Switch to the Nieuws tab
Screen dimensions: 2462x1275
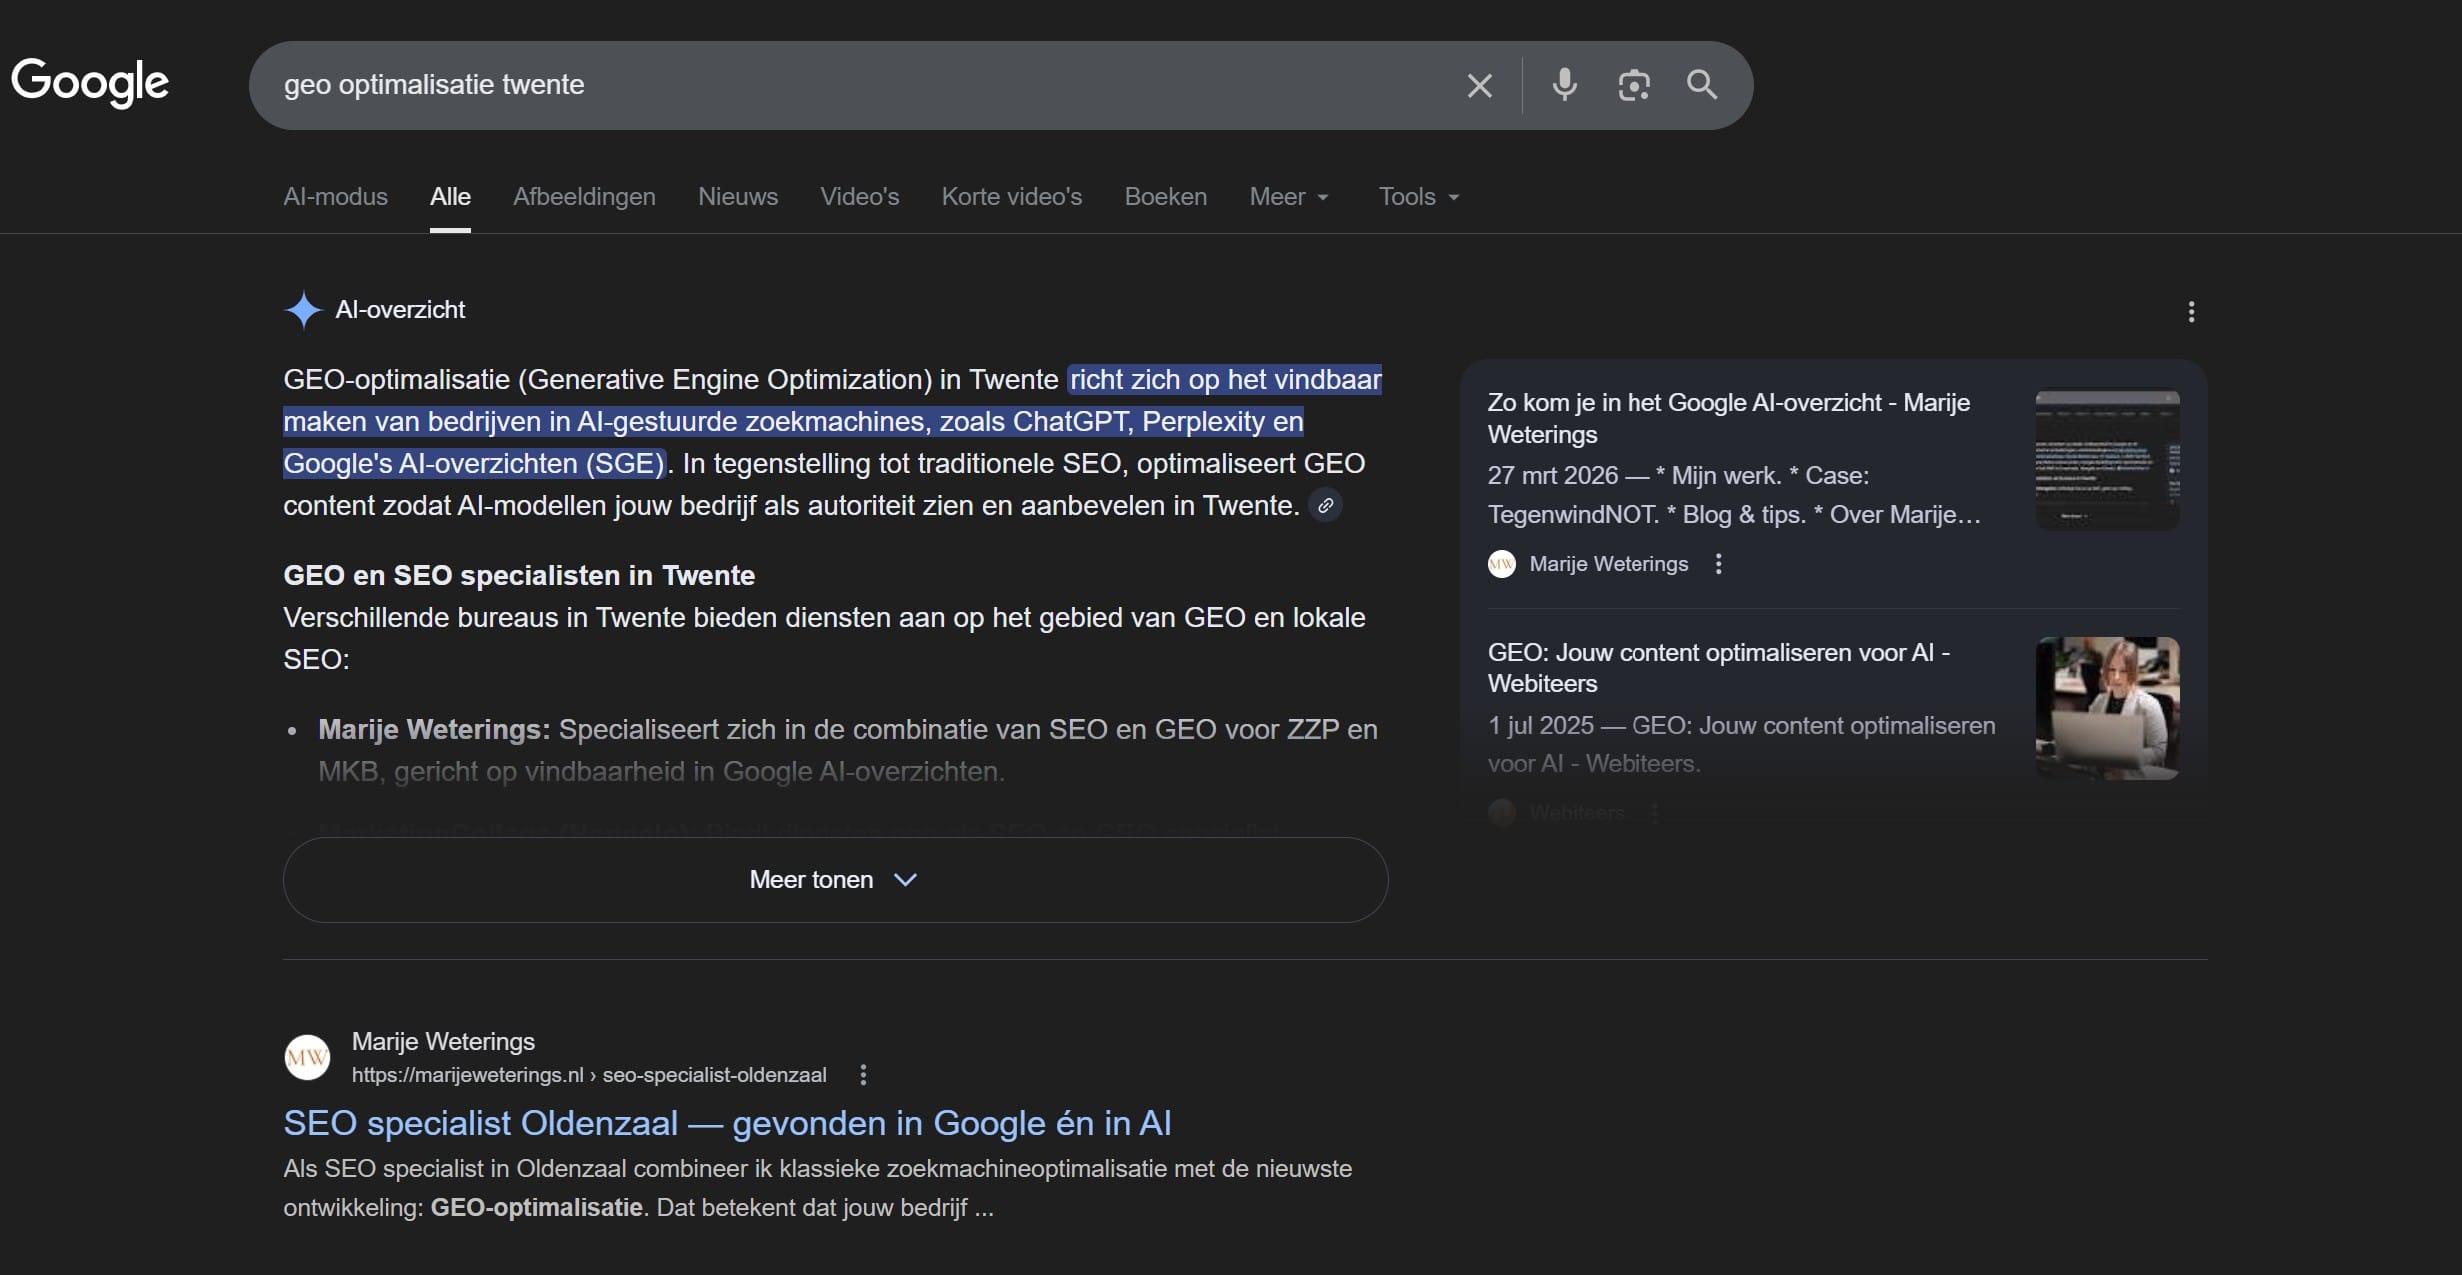click(737, 197)
